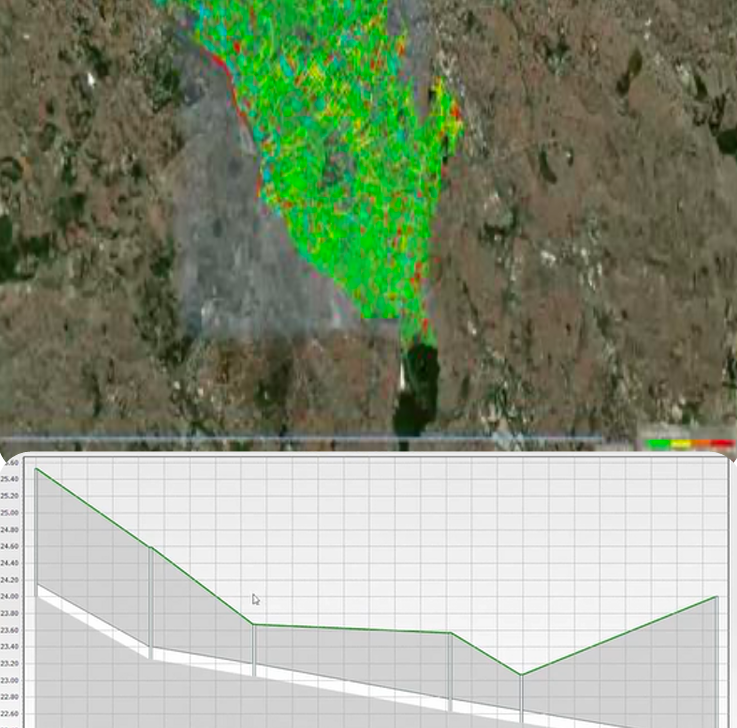
Task: Select the red legend color swatch
Action: coord(722,444)
